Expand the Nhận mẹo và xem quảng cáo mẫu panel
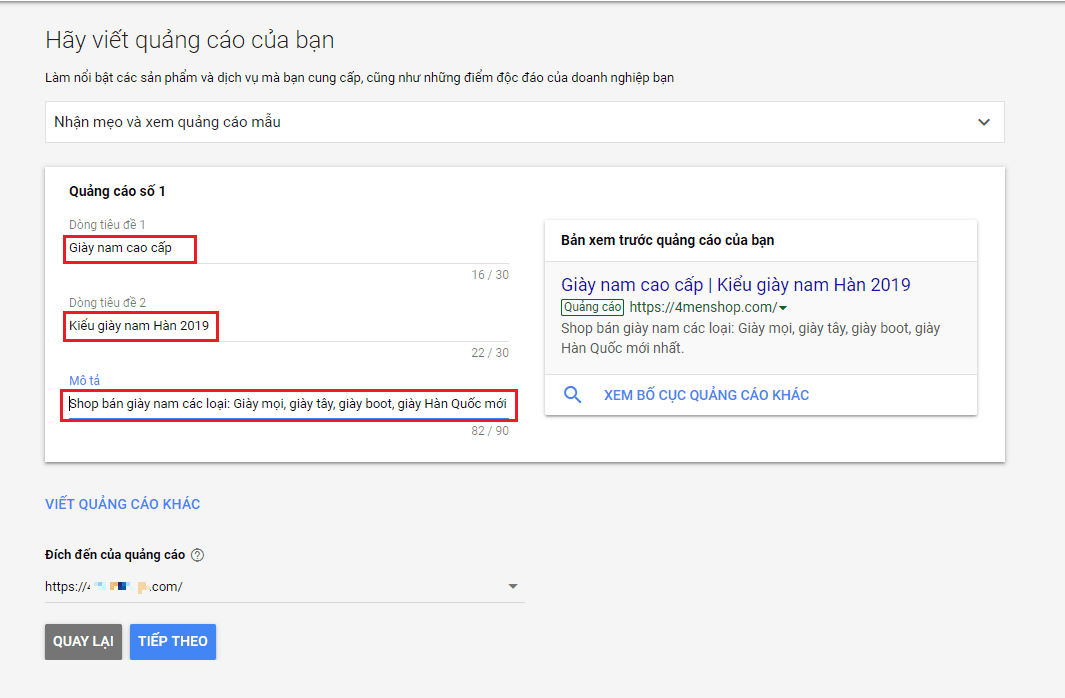The height and width of the screenshot is (698, 1065). [x=984, y=122]
